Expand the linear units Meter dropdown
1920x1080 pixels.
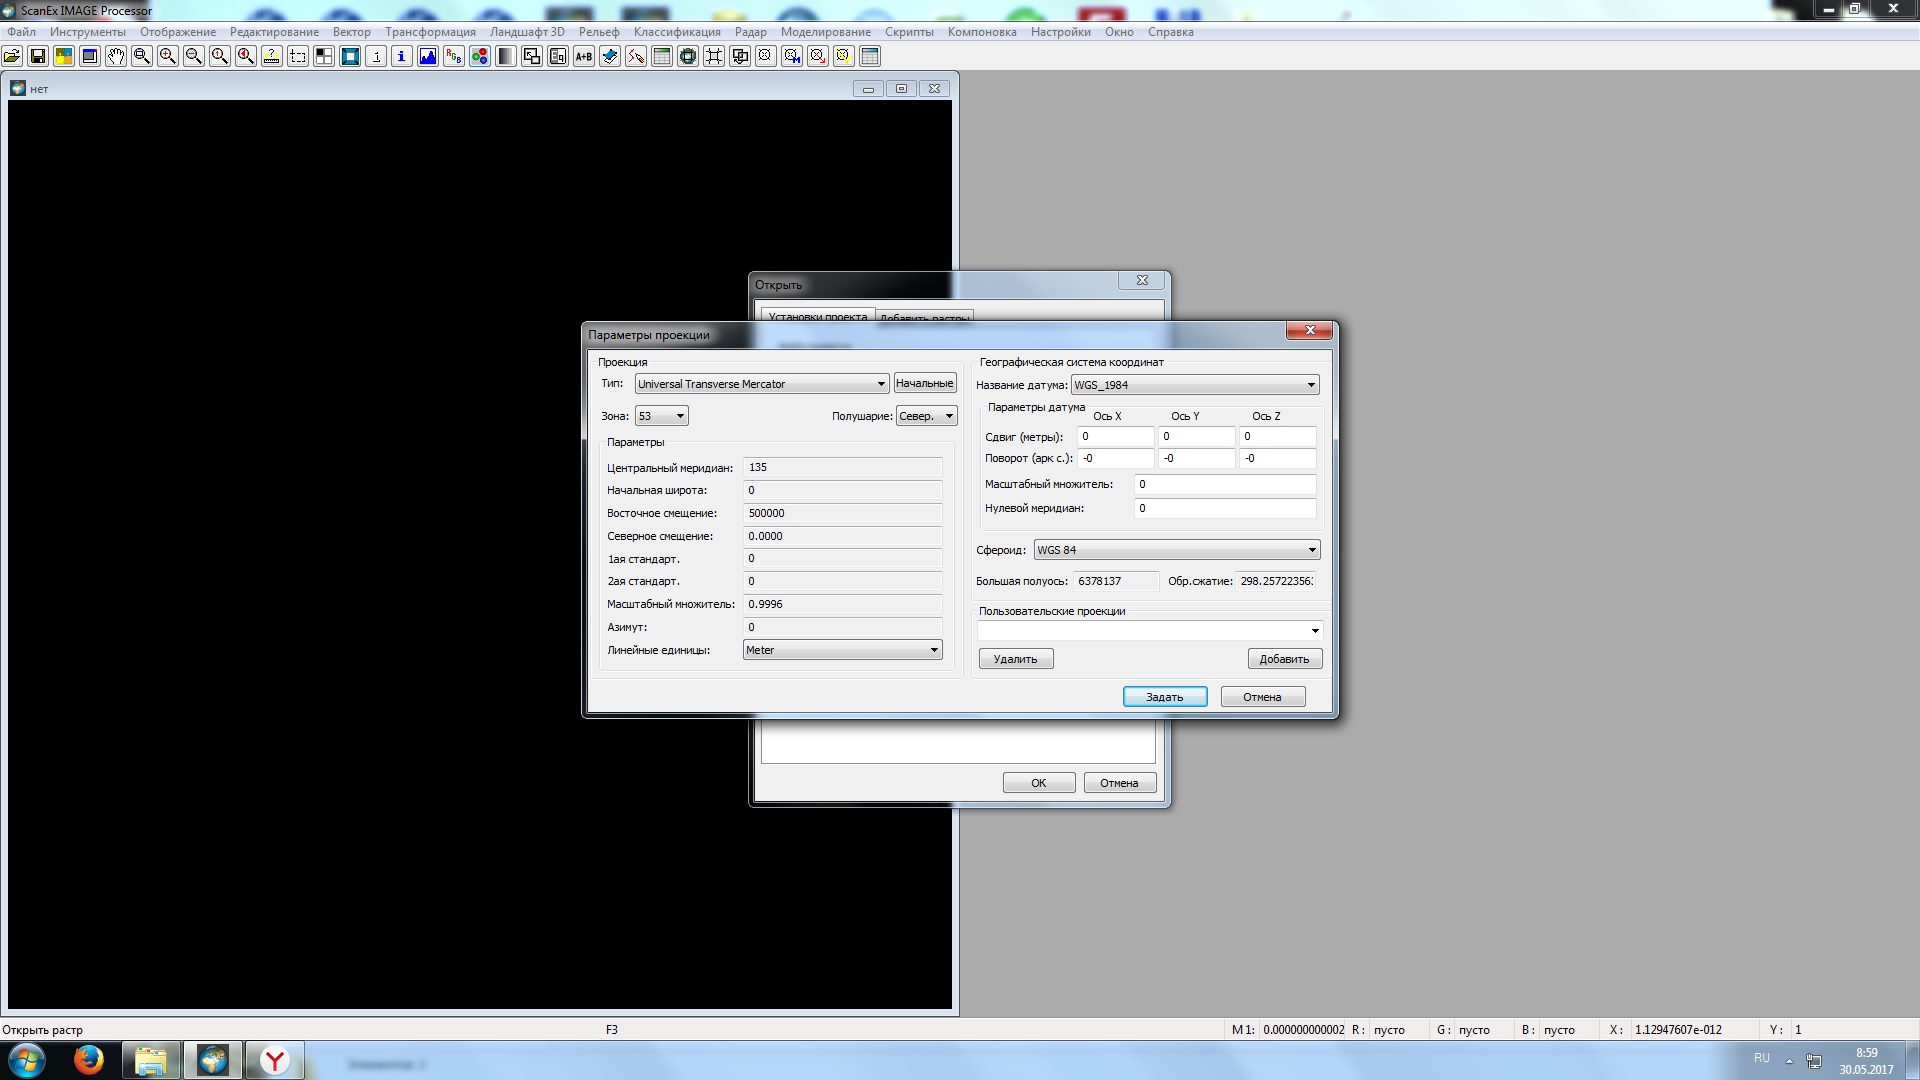[x=934, y=650]
